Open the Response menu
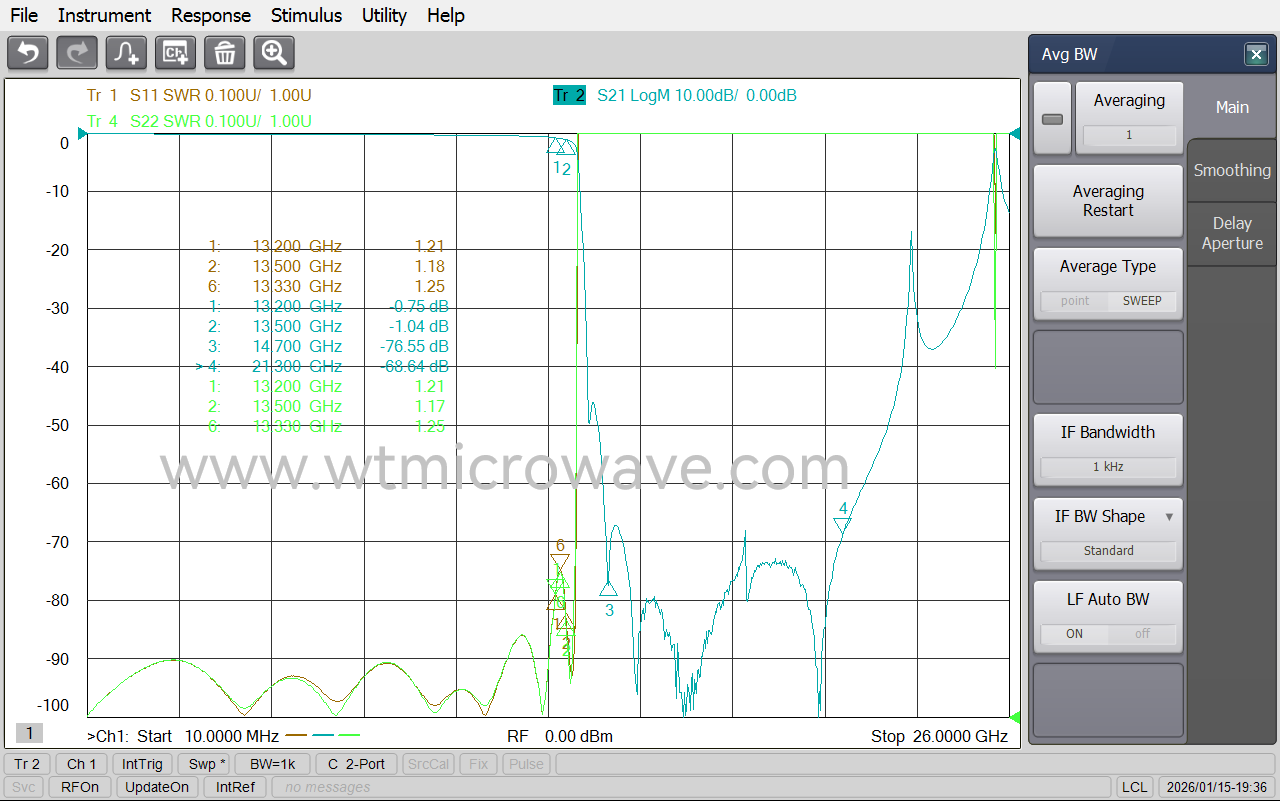This screenshot has height=801, width=1280. coord(211,15)
